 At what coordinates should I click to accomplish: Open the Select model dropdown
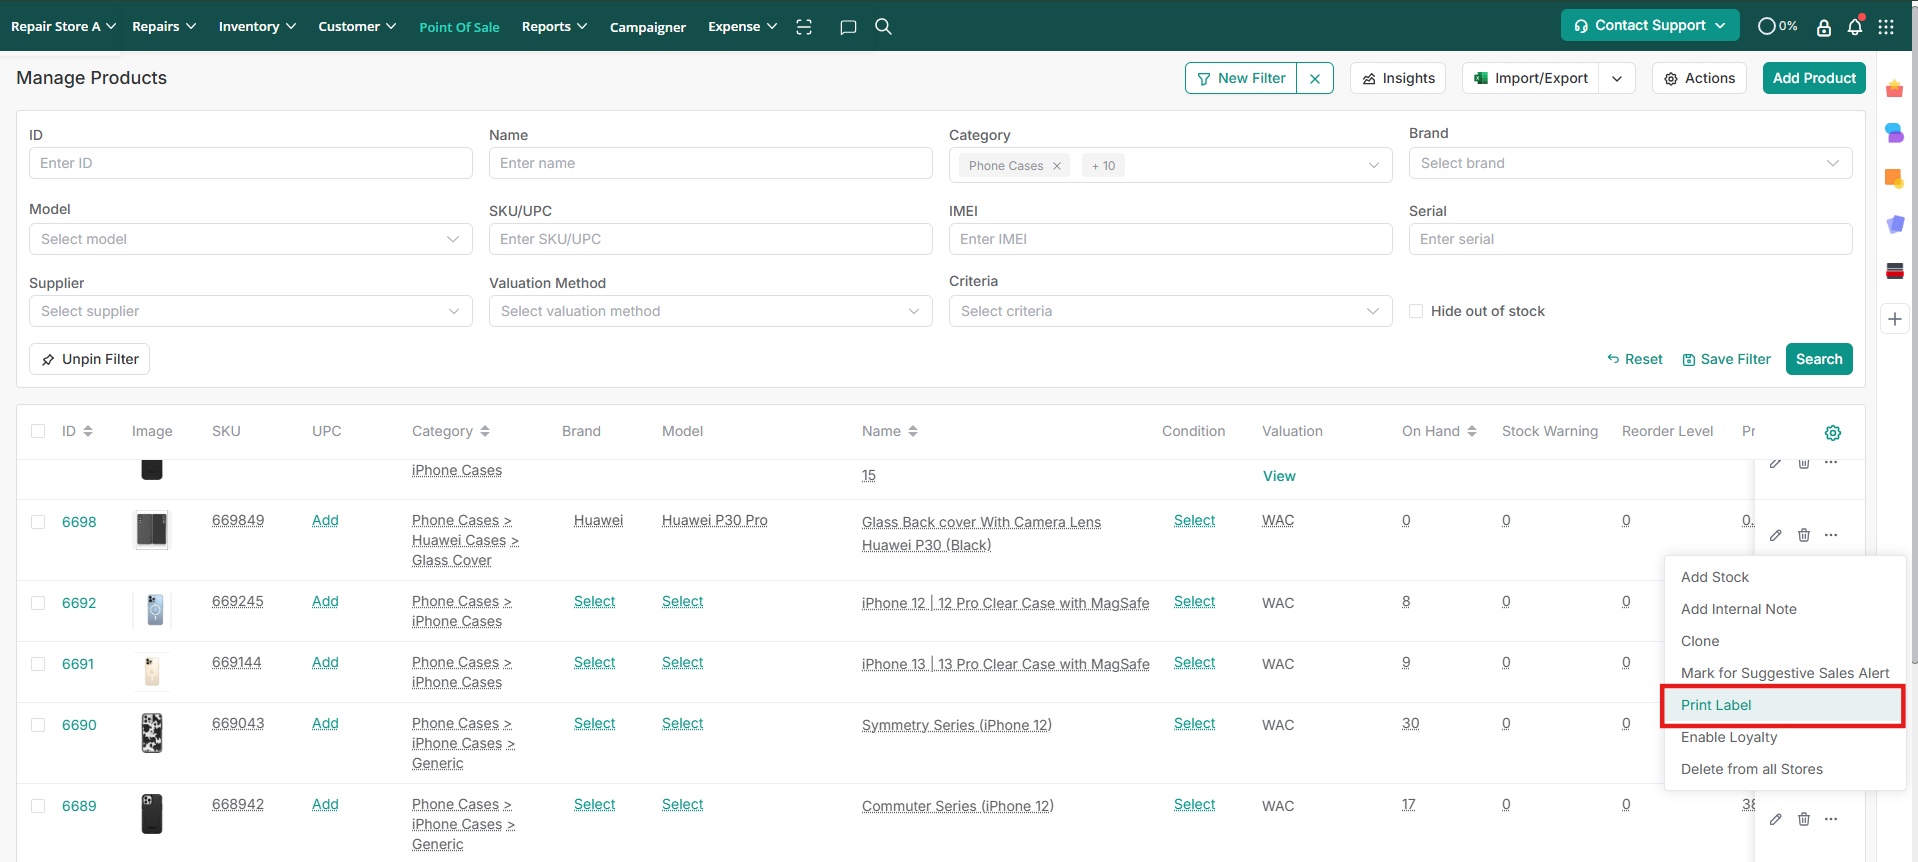tap(250, 239)
